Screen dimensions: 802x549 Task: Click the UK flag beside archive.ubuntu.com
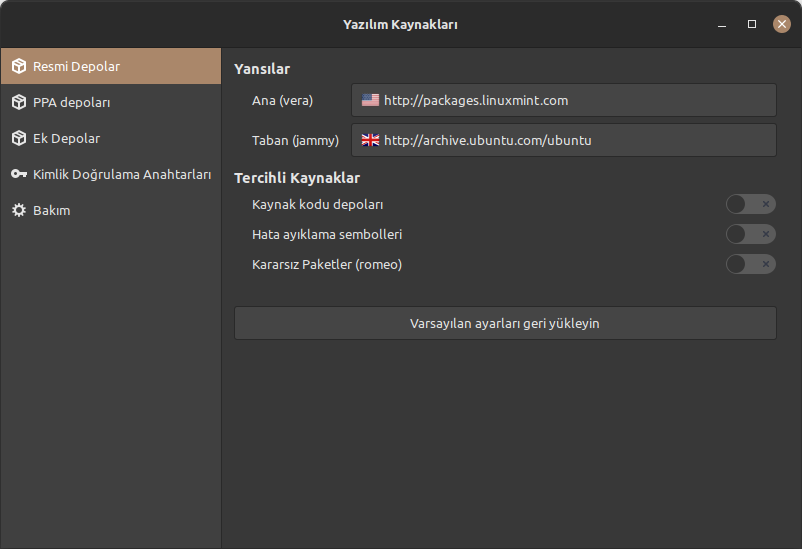coord(370,140)
